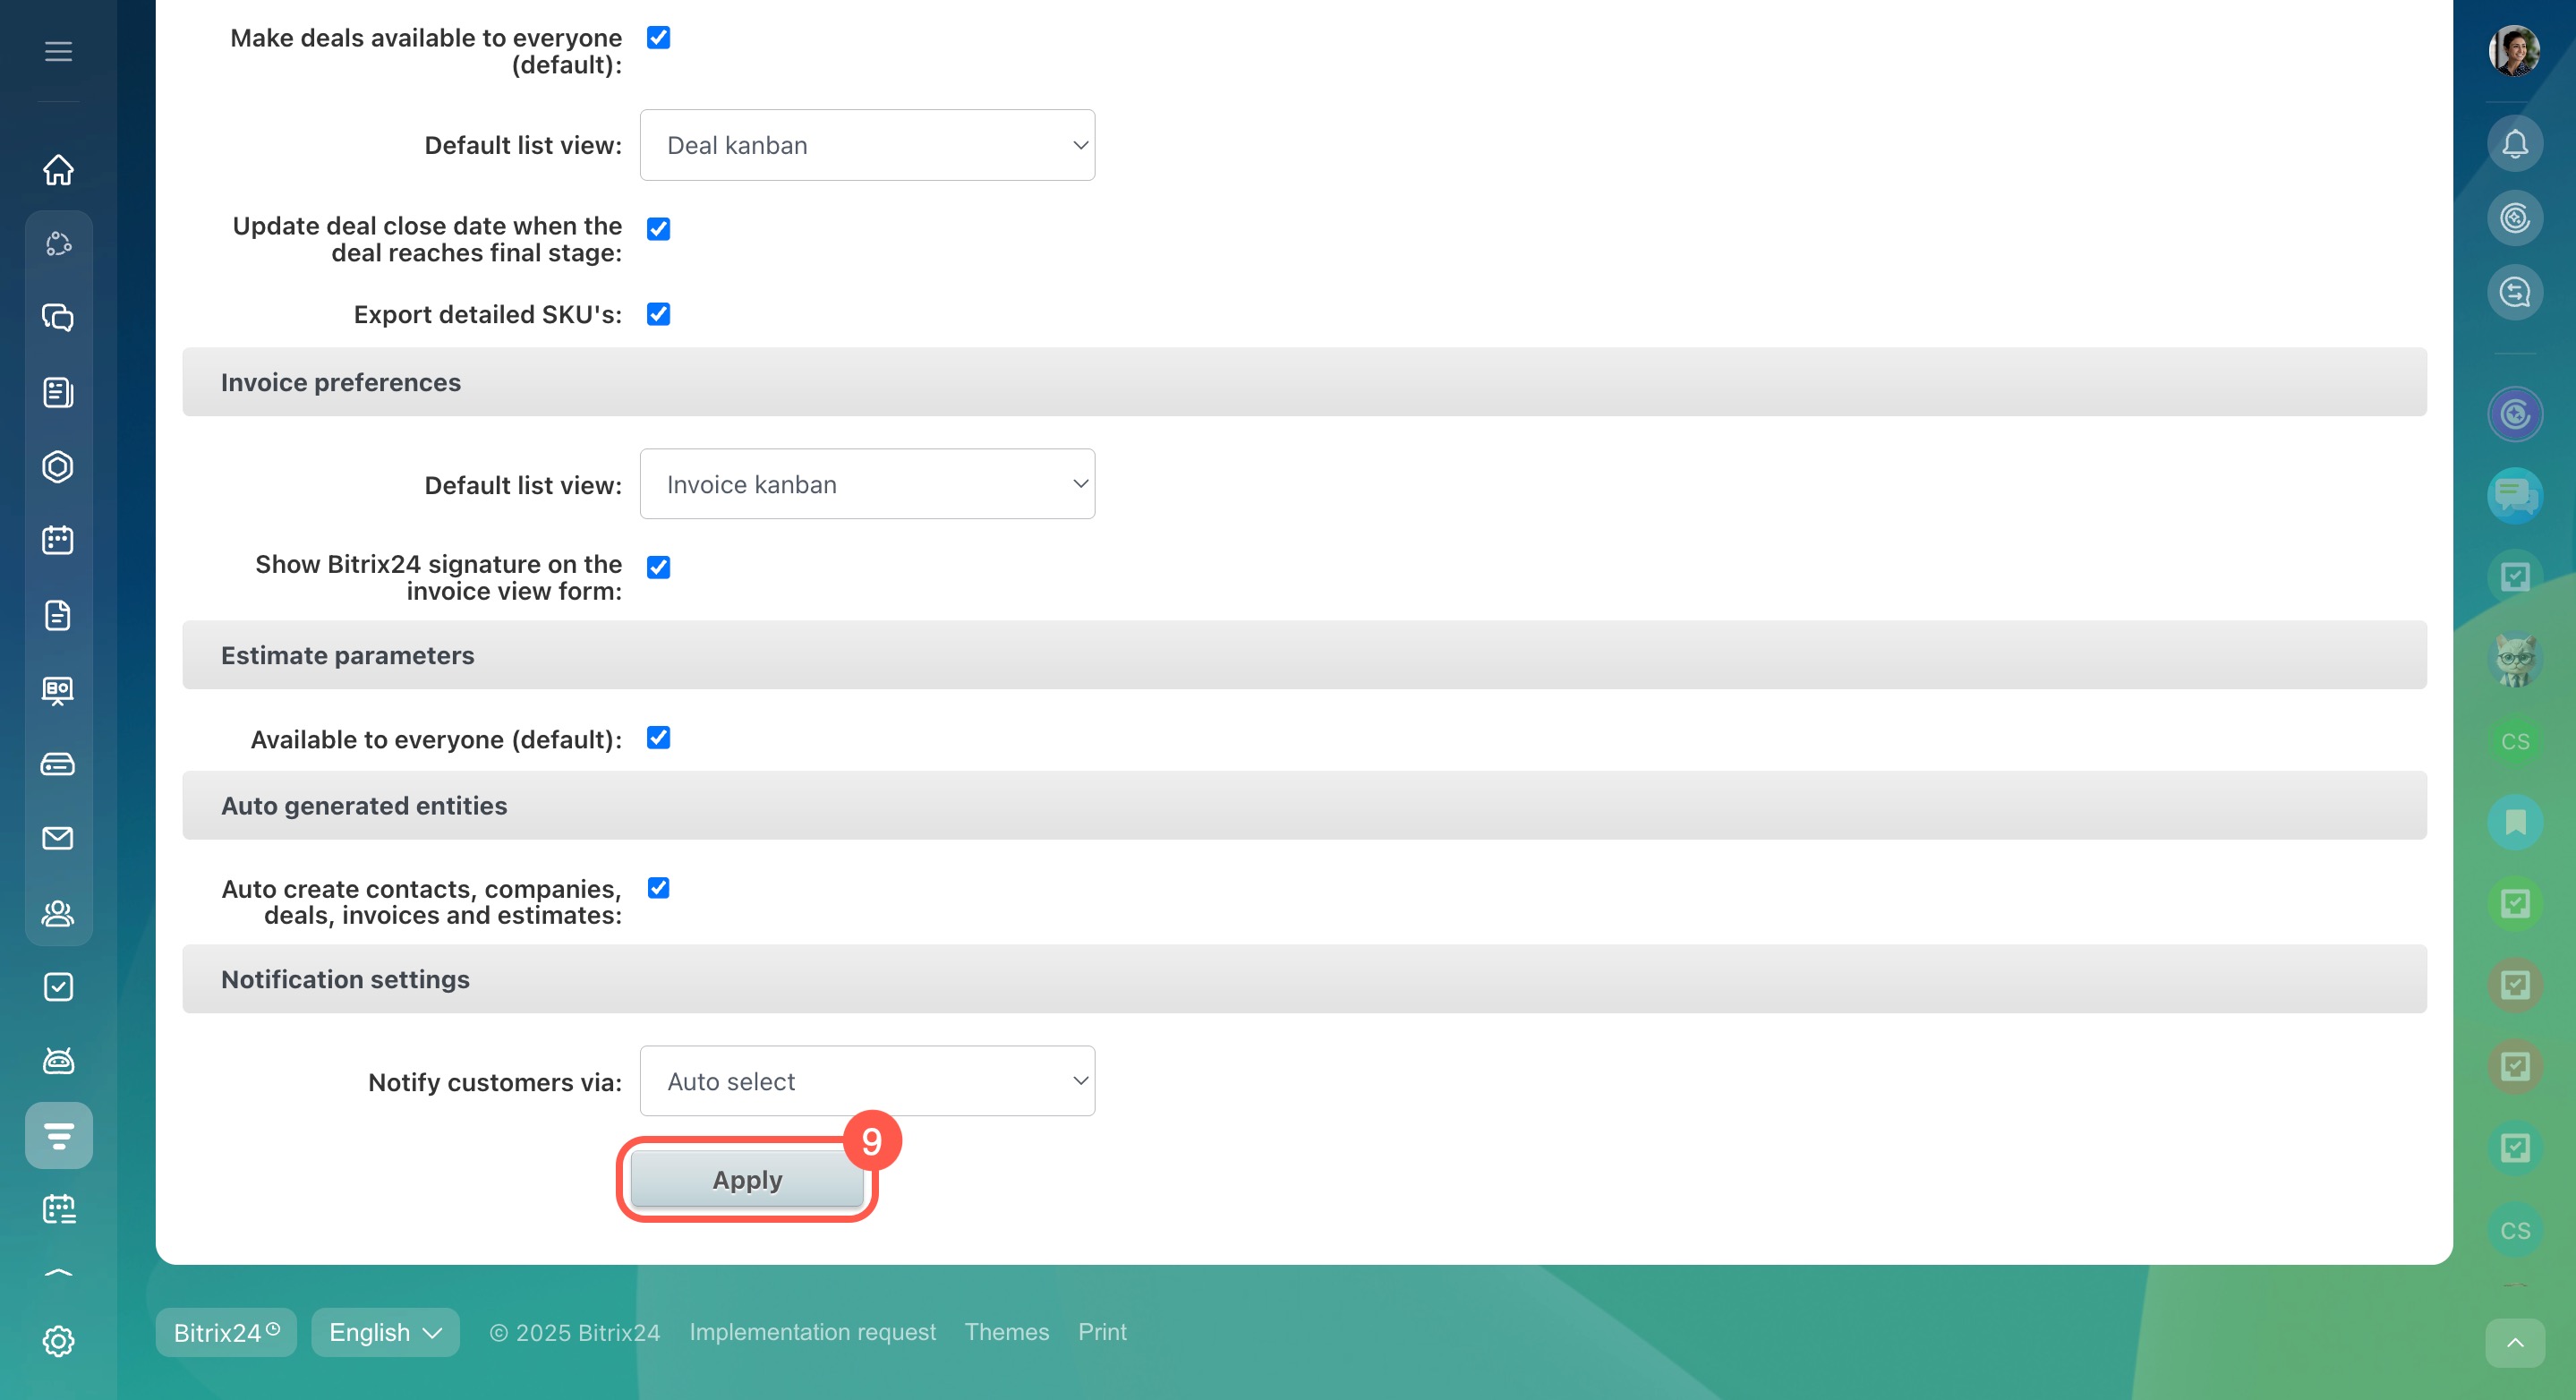Viewport: 2576px width, 1400px height.
Task: Open the CRM funnel icon in sidebar
Action: [58, 1135]
